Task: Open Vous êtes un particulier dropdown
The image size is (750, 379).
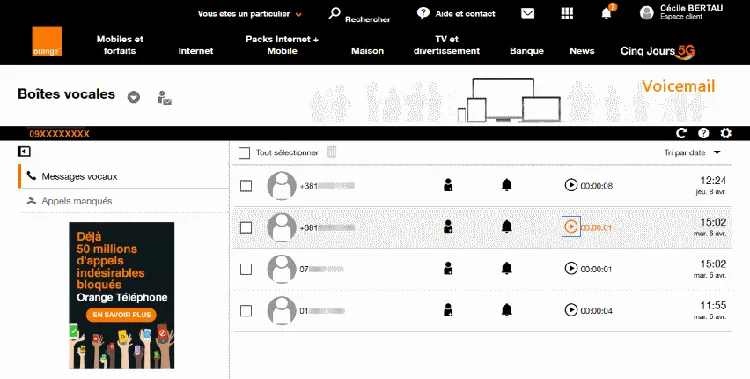Action: pyautogui.click(x=250, y=14)
